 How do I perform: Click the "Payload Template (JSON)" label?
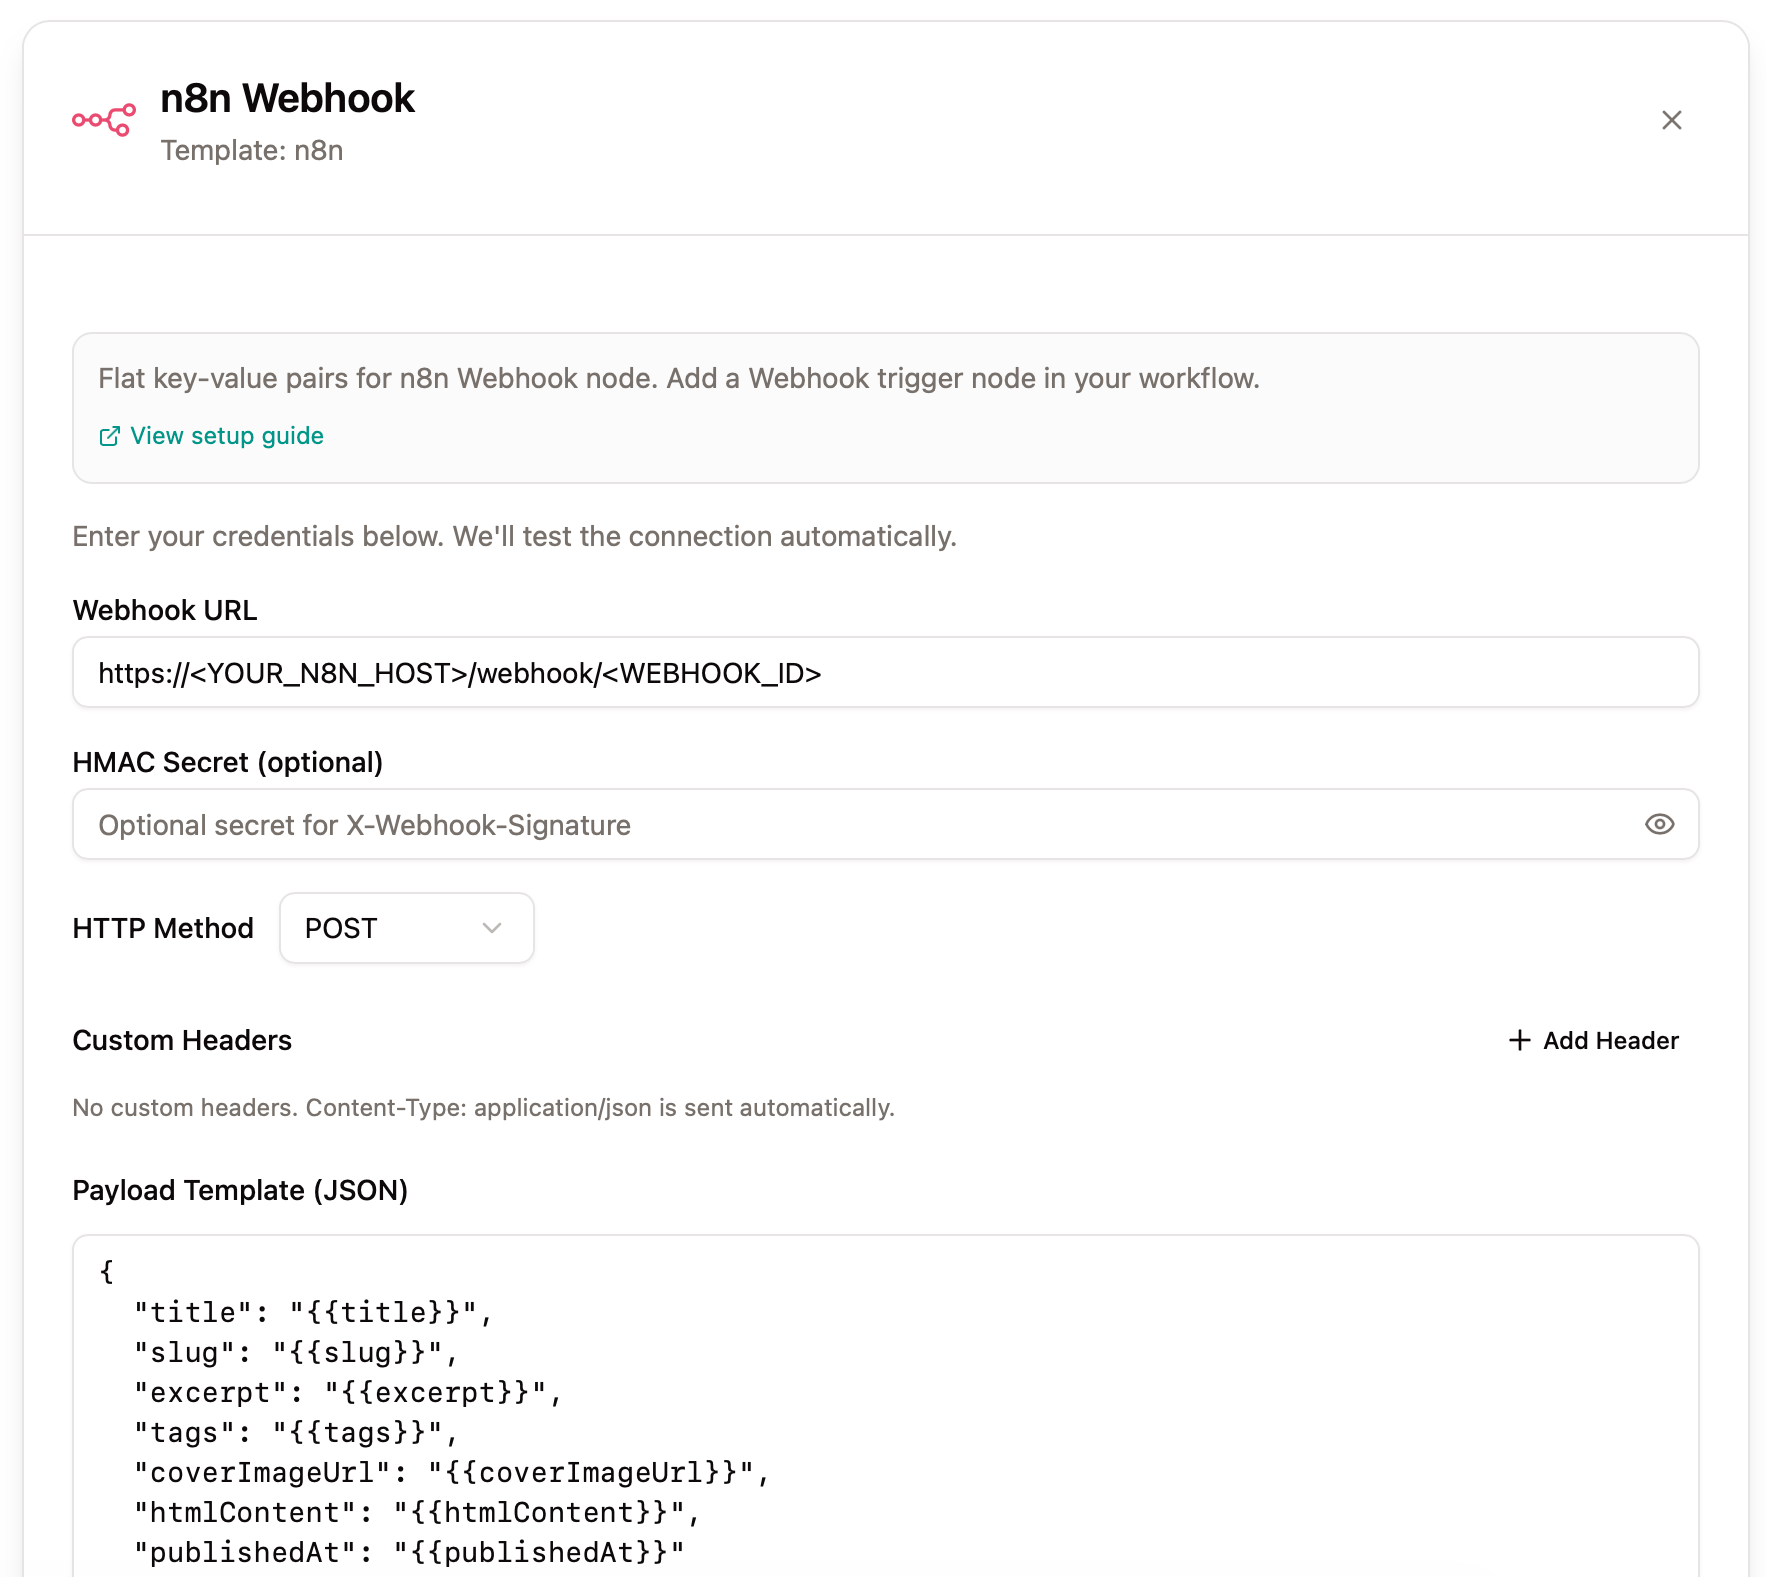pyautogui.click(x=241, y=1191)
